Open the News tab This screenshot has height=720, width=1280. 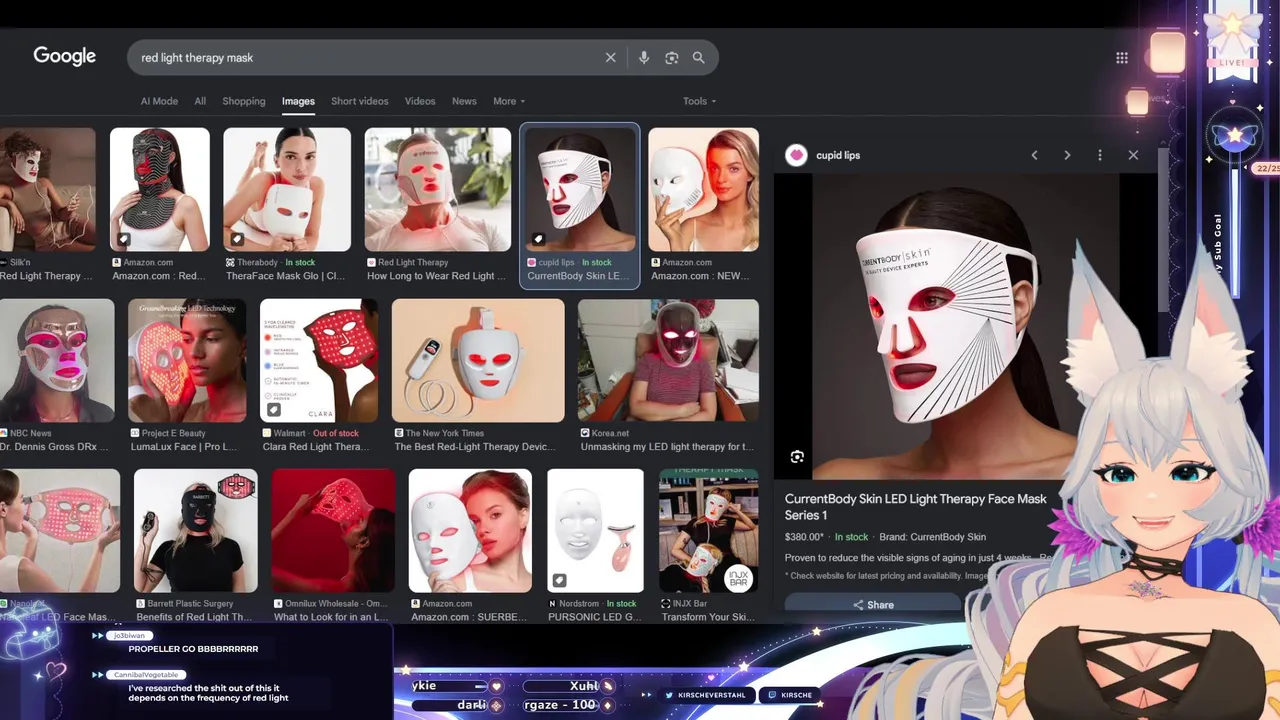click(x=464, y=101)
